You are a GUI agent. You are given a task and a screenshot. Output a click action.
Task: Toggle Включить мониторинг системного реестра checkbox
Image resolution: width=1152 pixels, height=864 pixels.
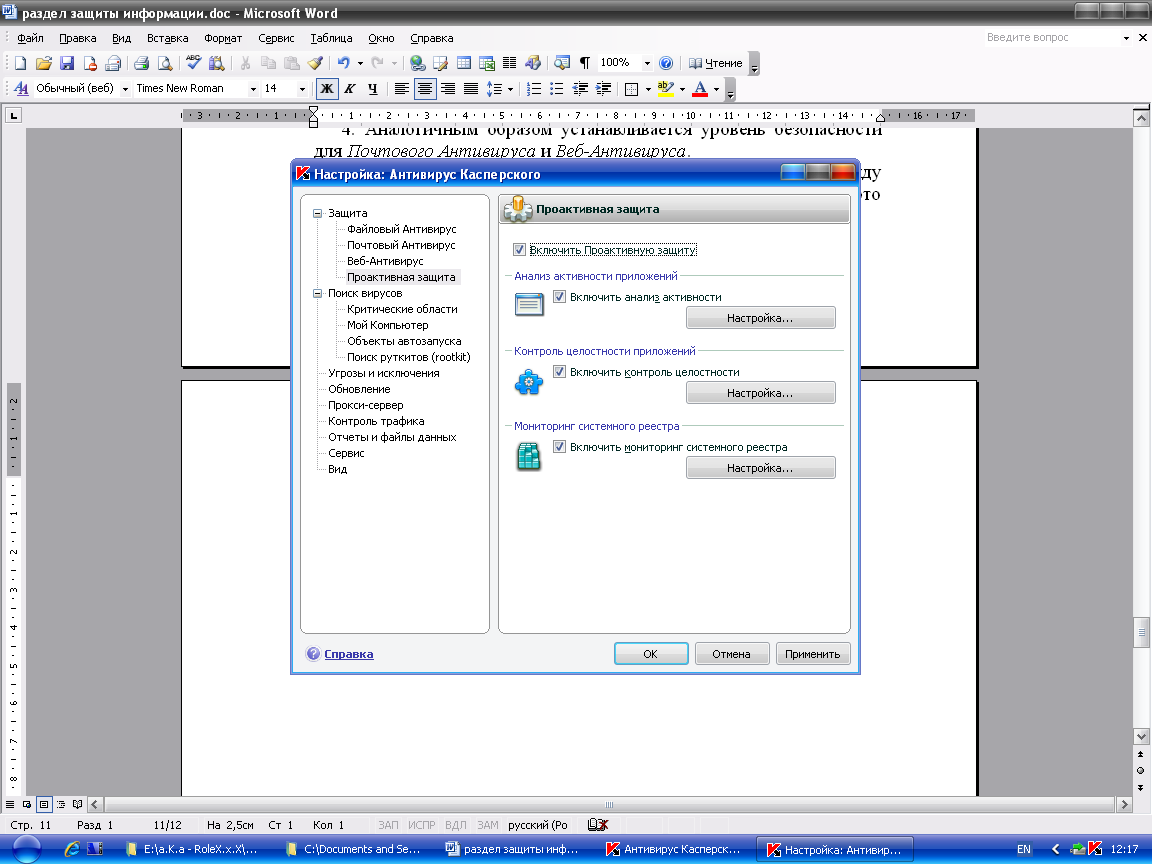coord(559,447)
